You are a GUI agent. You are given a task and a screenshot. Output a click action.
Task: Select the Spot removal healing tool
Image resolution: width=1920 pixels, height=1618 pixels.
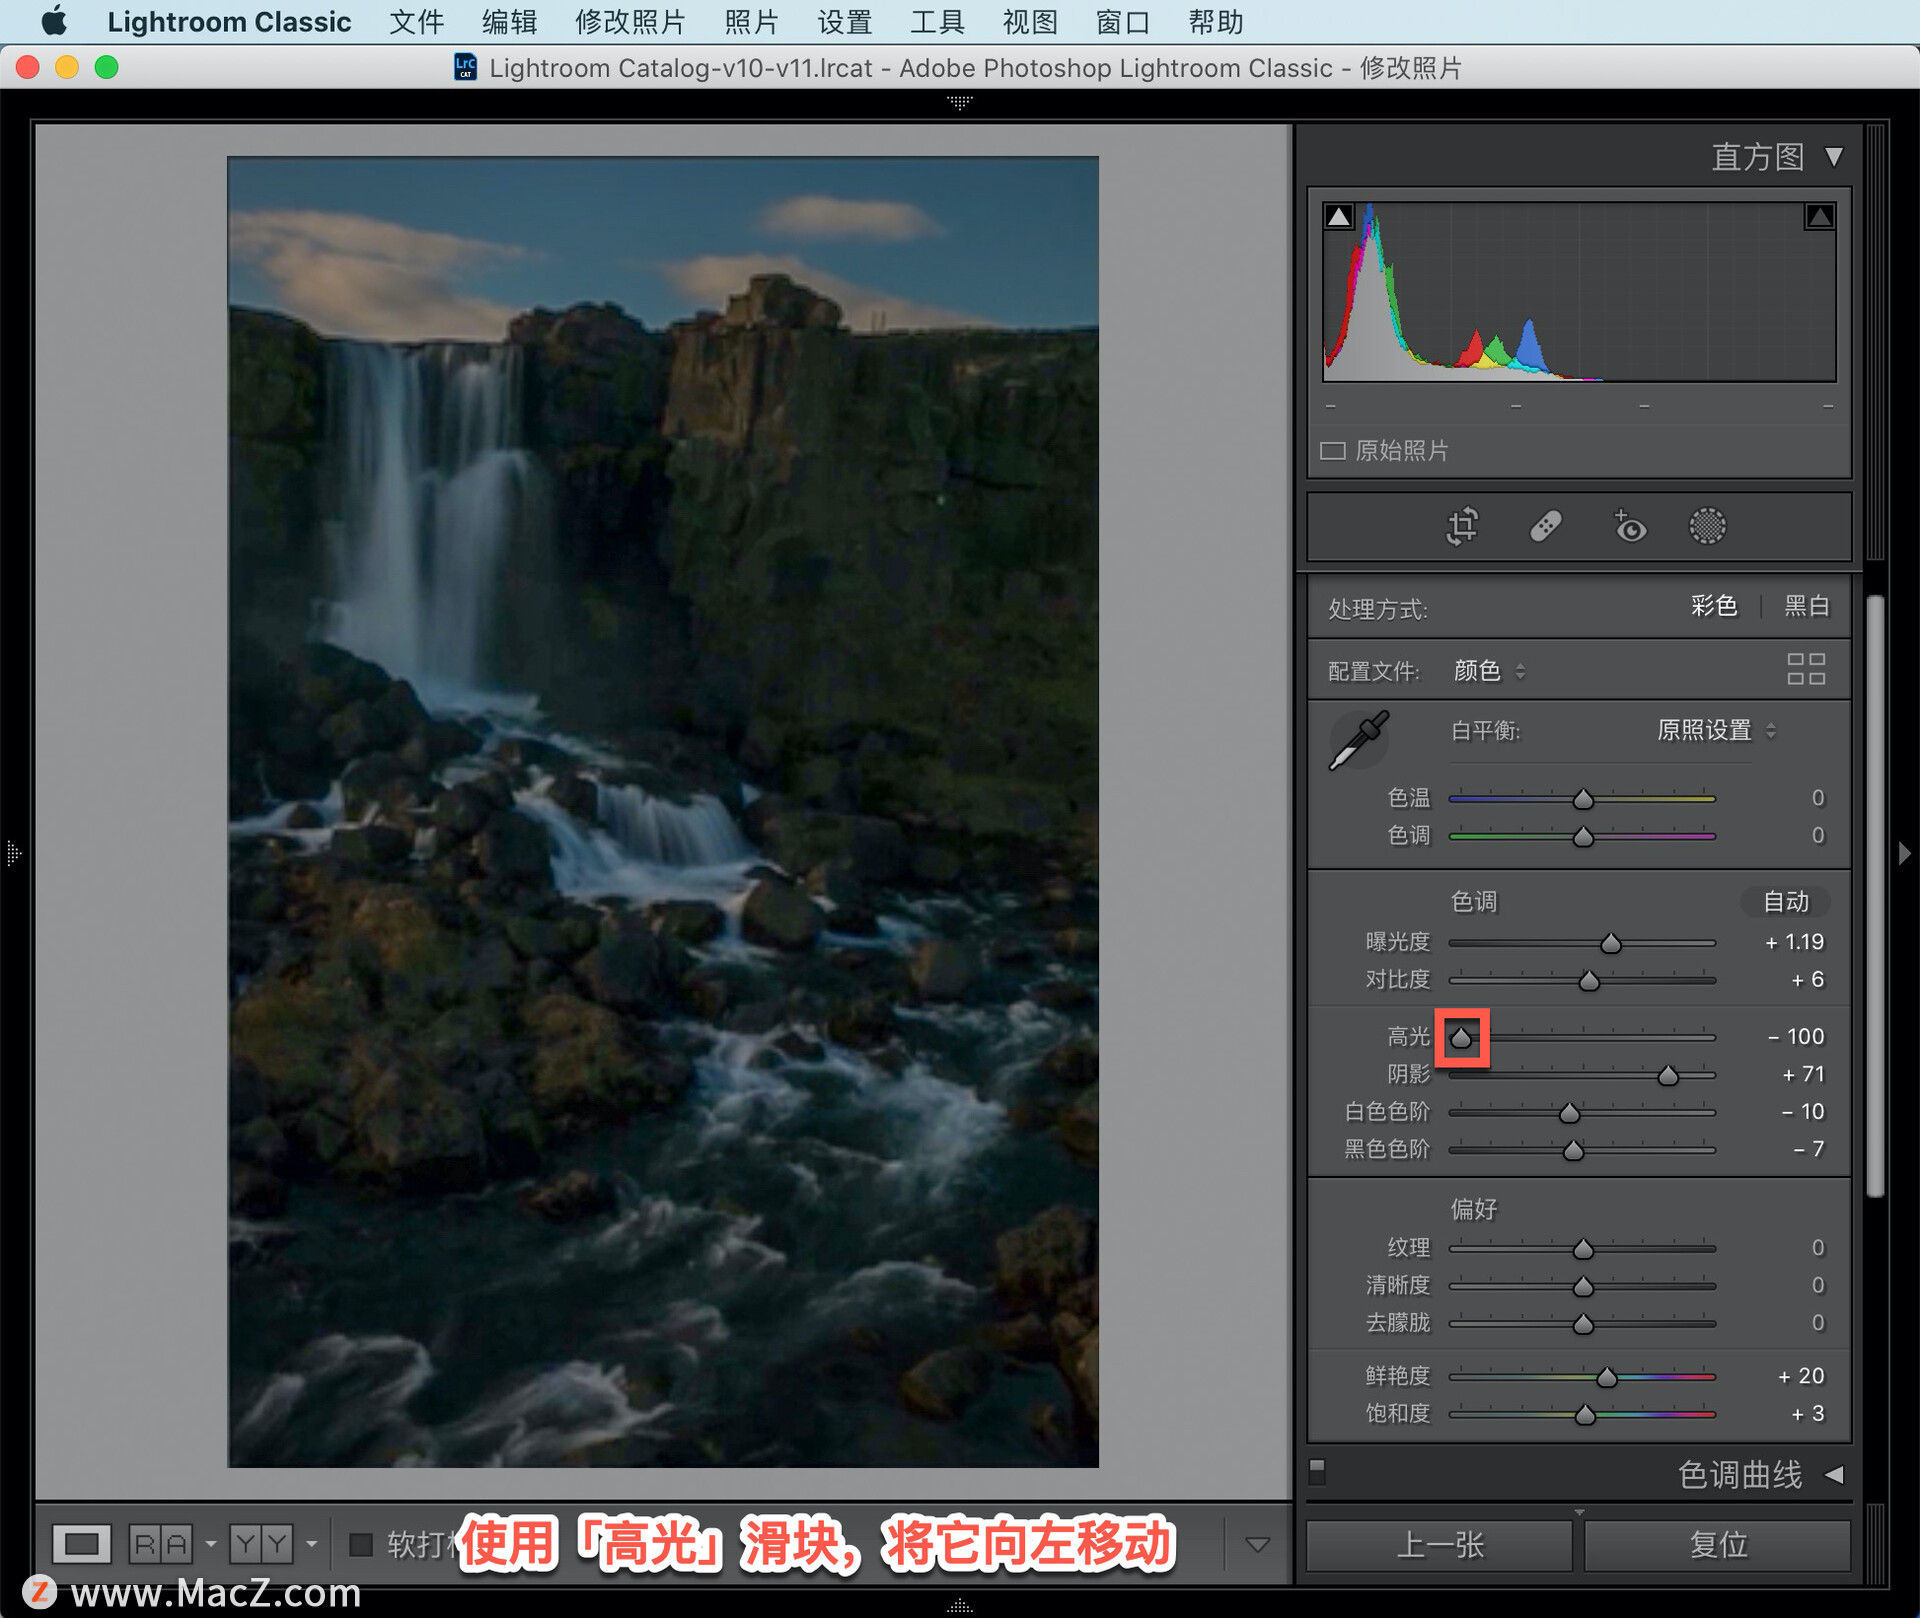1545,526
